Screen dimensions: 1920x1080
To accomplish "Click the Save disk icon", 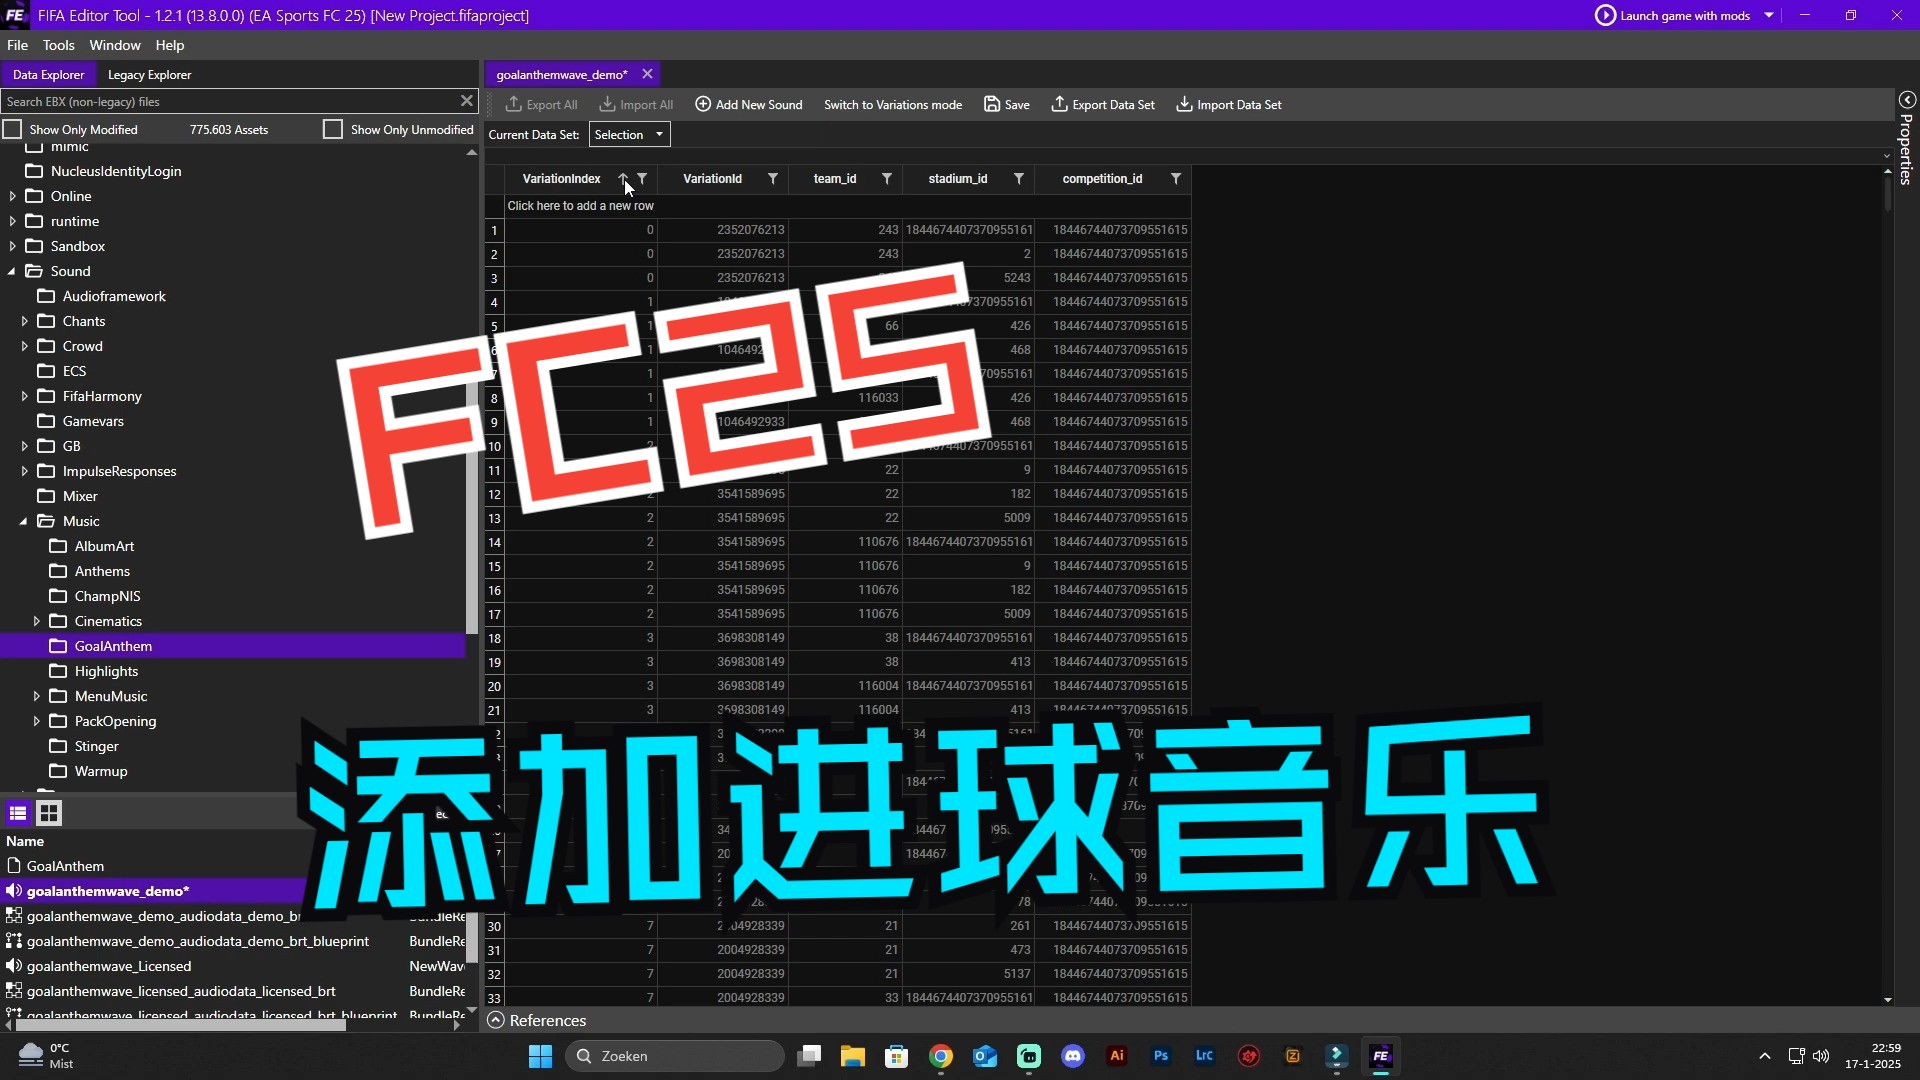I will [x=992, y=104].
